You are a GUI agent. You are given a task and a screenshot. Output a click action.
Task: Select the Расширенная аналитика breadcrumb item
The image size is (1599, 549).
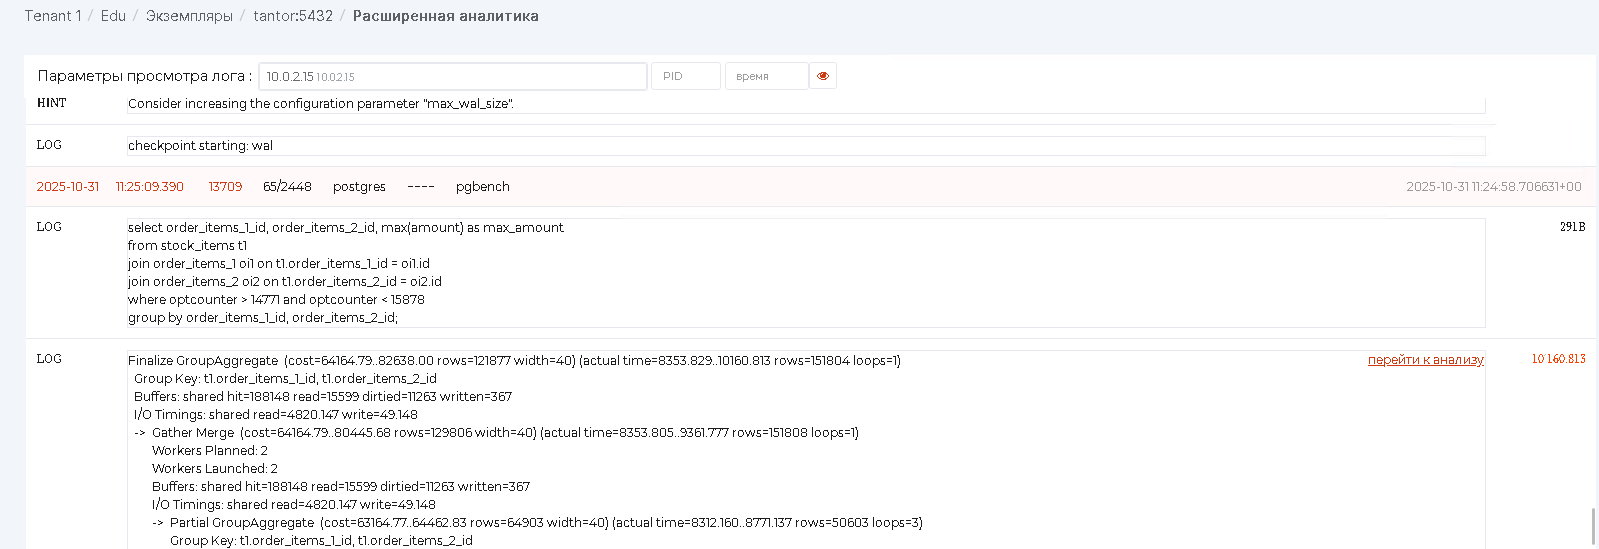[x=445, y=16]
